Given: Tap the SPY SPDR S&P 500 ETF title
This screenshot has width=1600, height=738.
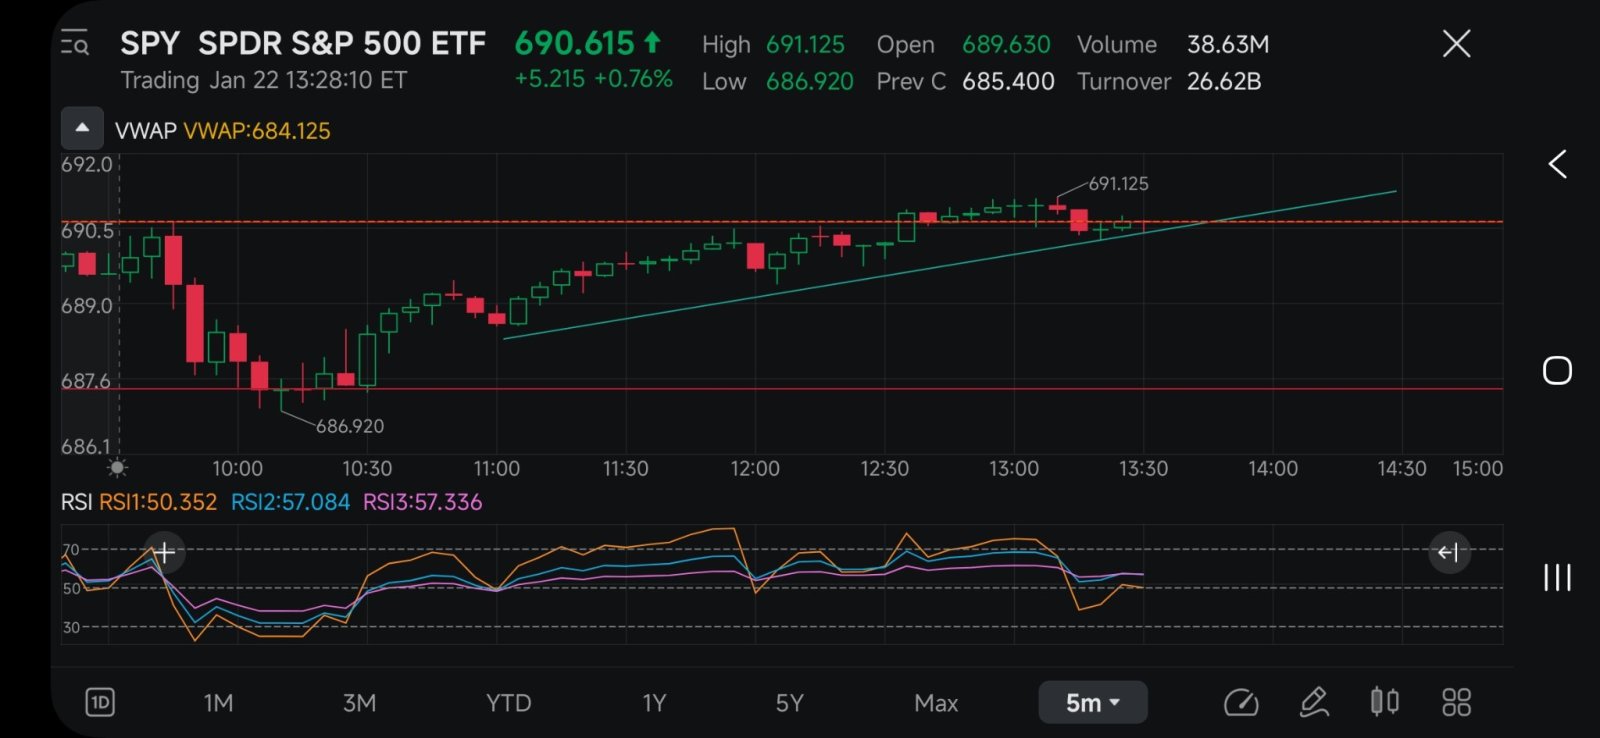Looking at the screenshot, I should pos(303,44).
